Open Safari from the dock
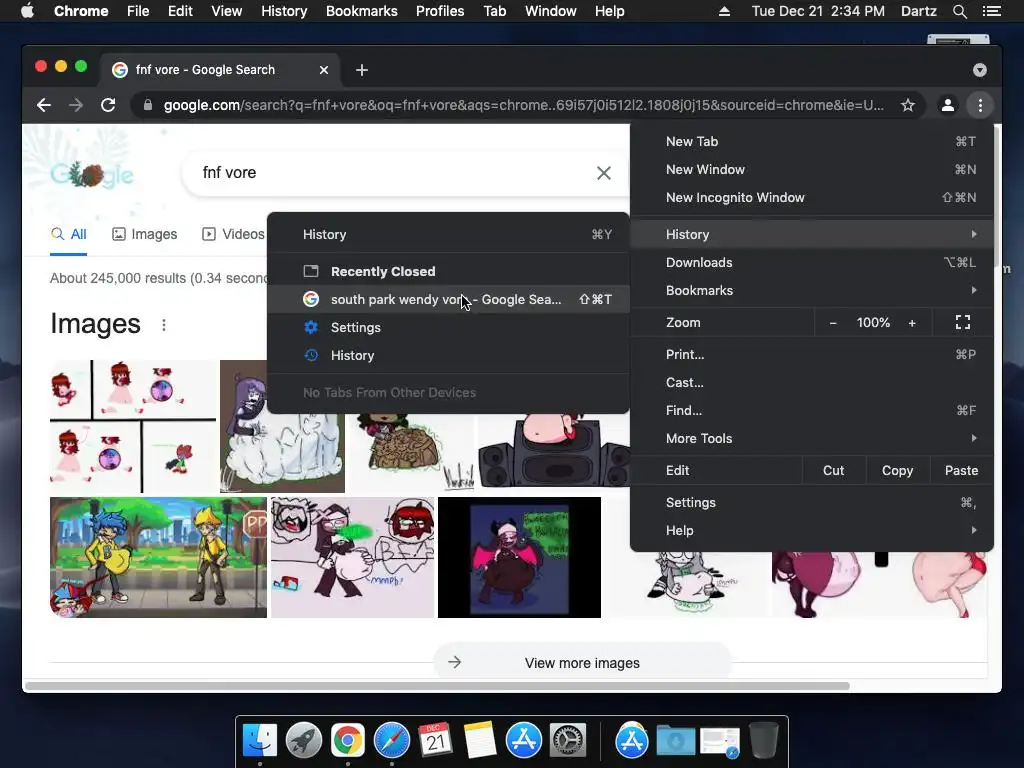 pyautogui.click(x=392, y=741)
